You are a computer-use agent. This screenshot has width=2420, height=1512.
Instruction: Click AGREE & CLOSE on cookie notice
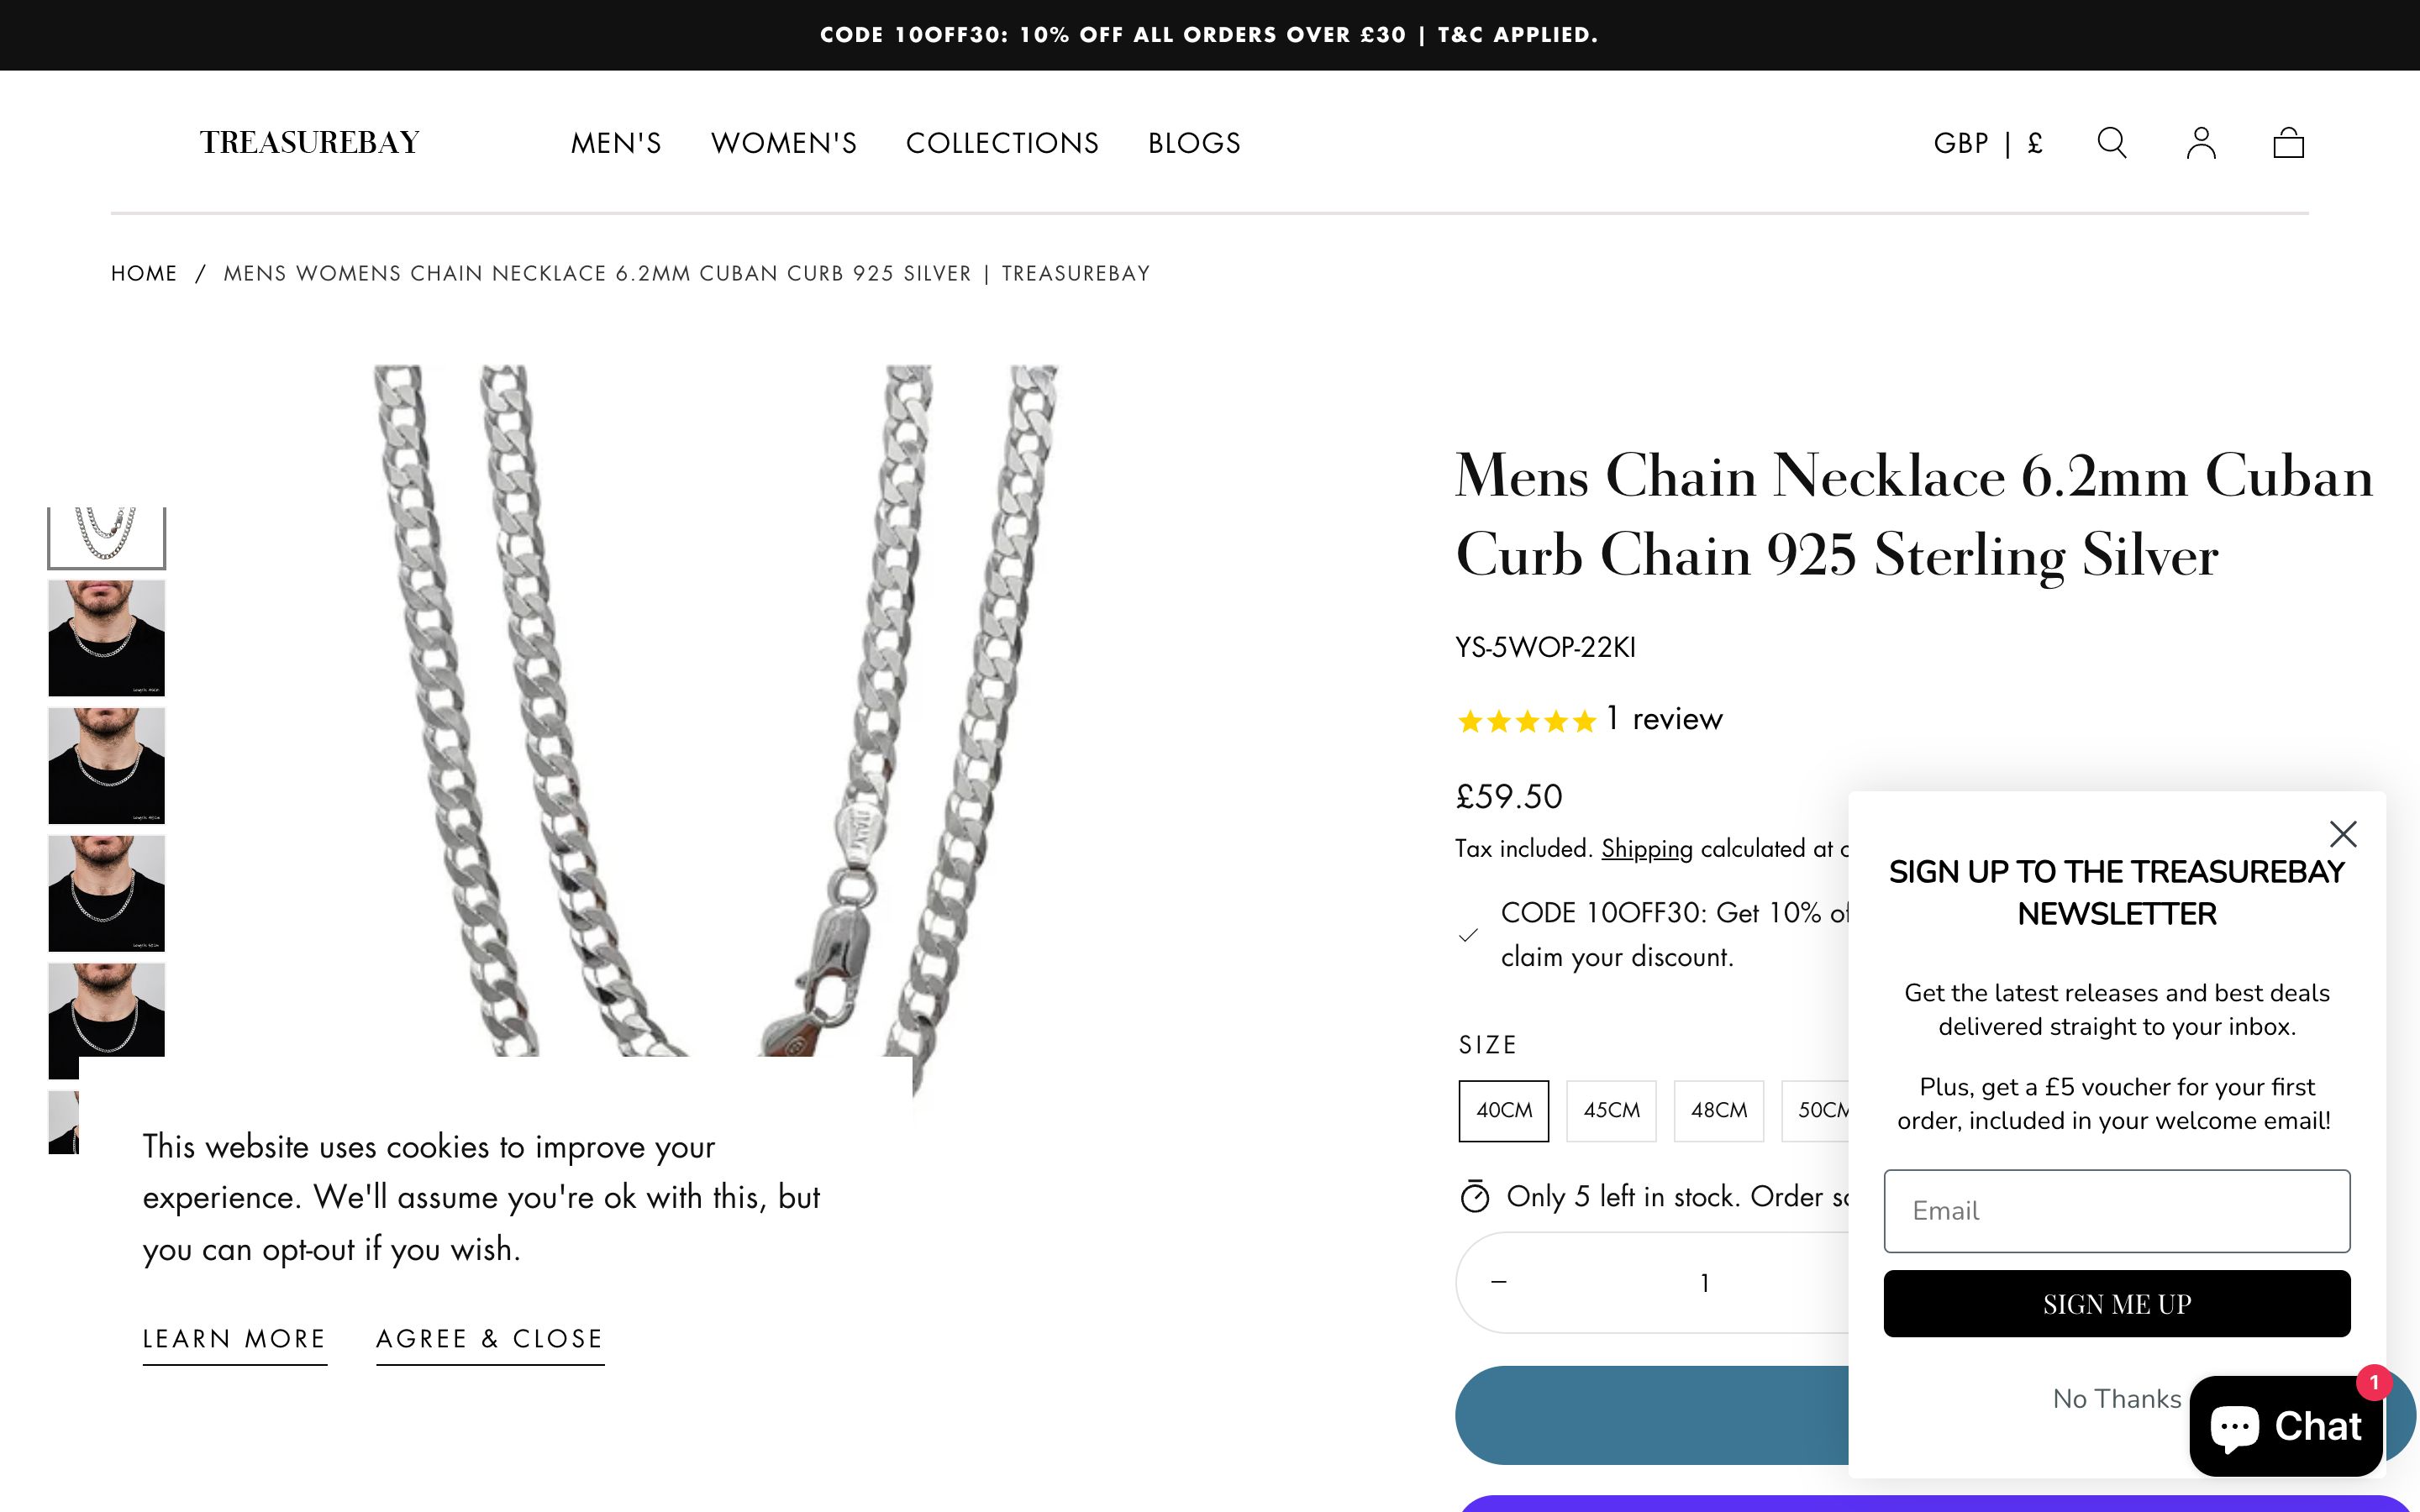pyautogui.click(x=489, y=1338)
